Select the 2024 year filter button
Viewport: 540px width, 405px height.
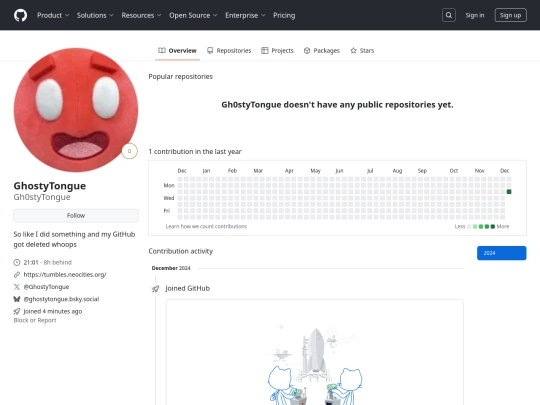tap(501, 253)
